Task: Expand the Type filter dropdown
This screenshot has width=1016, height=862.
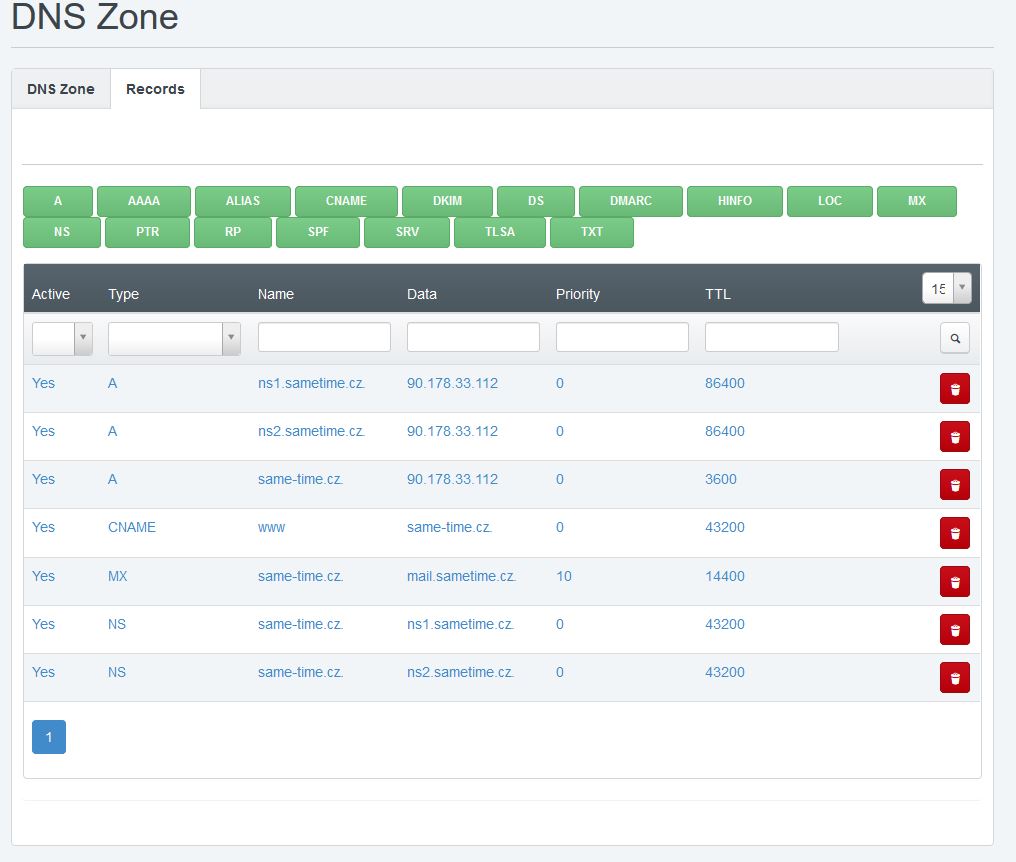Action: pyautogui.click(x=174, y=339)
